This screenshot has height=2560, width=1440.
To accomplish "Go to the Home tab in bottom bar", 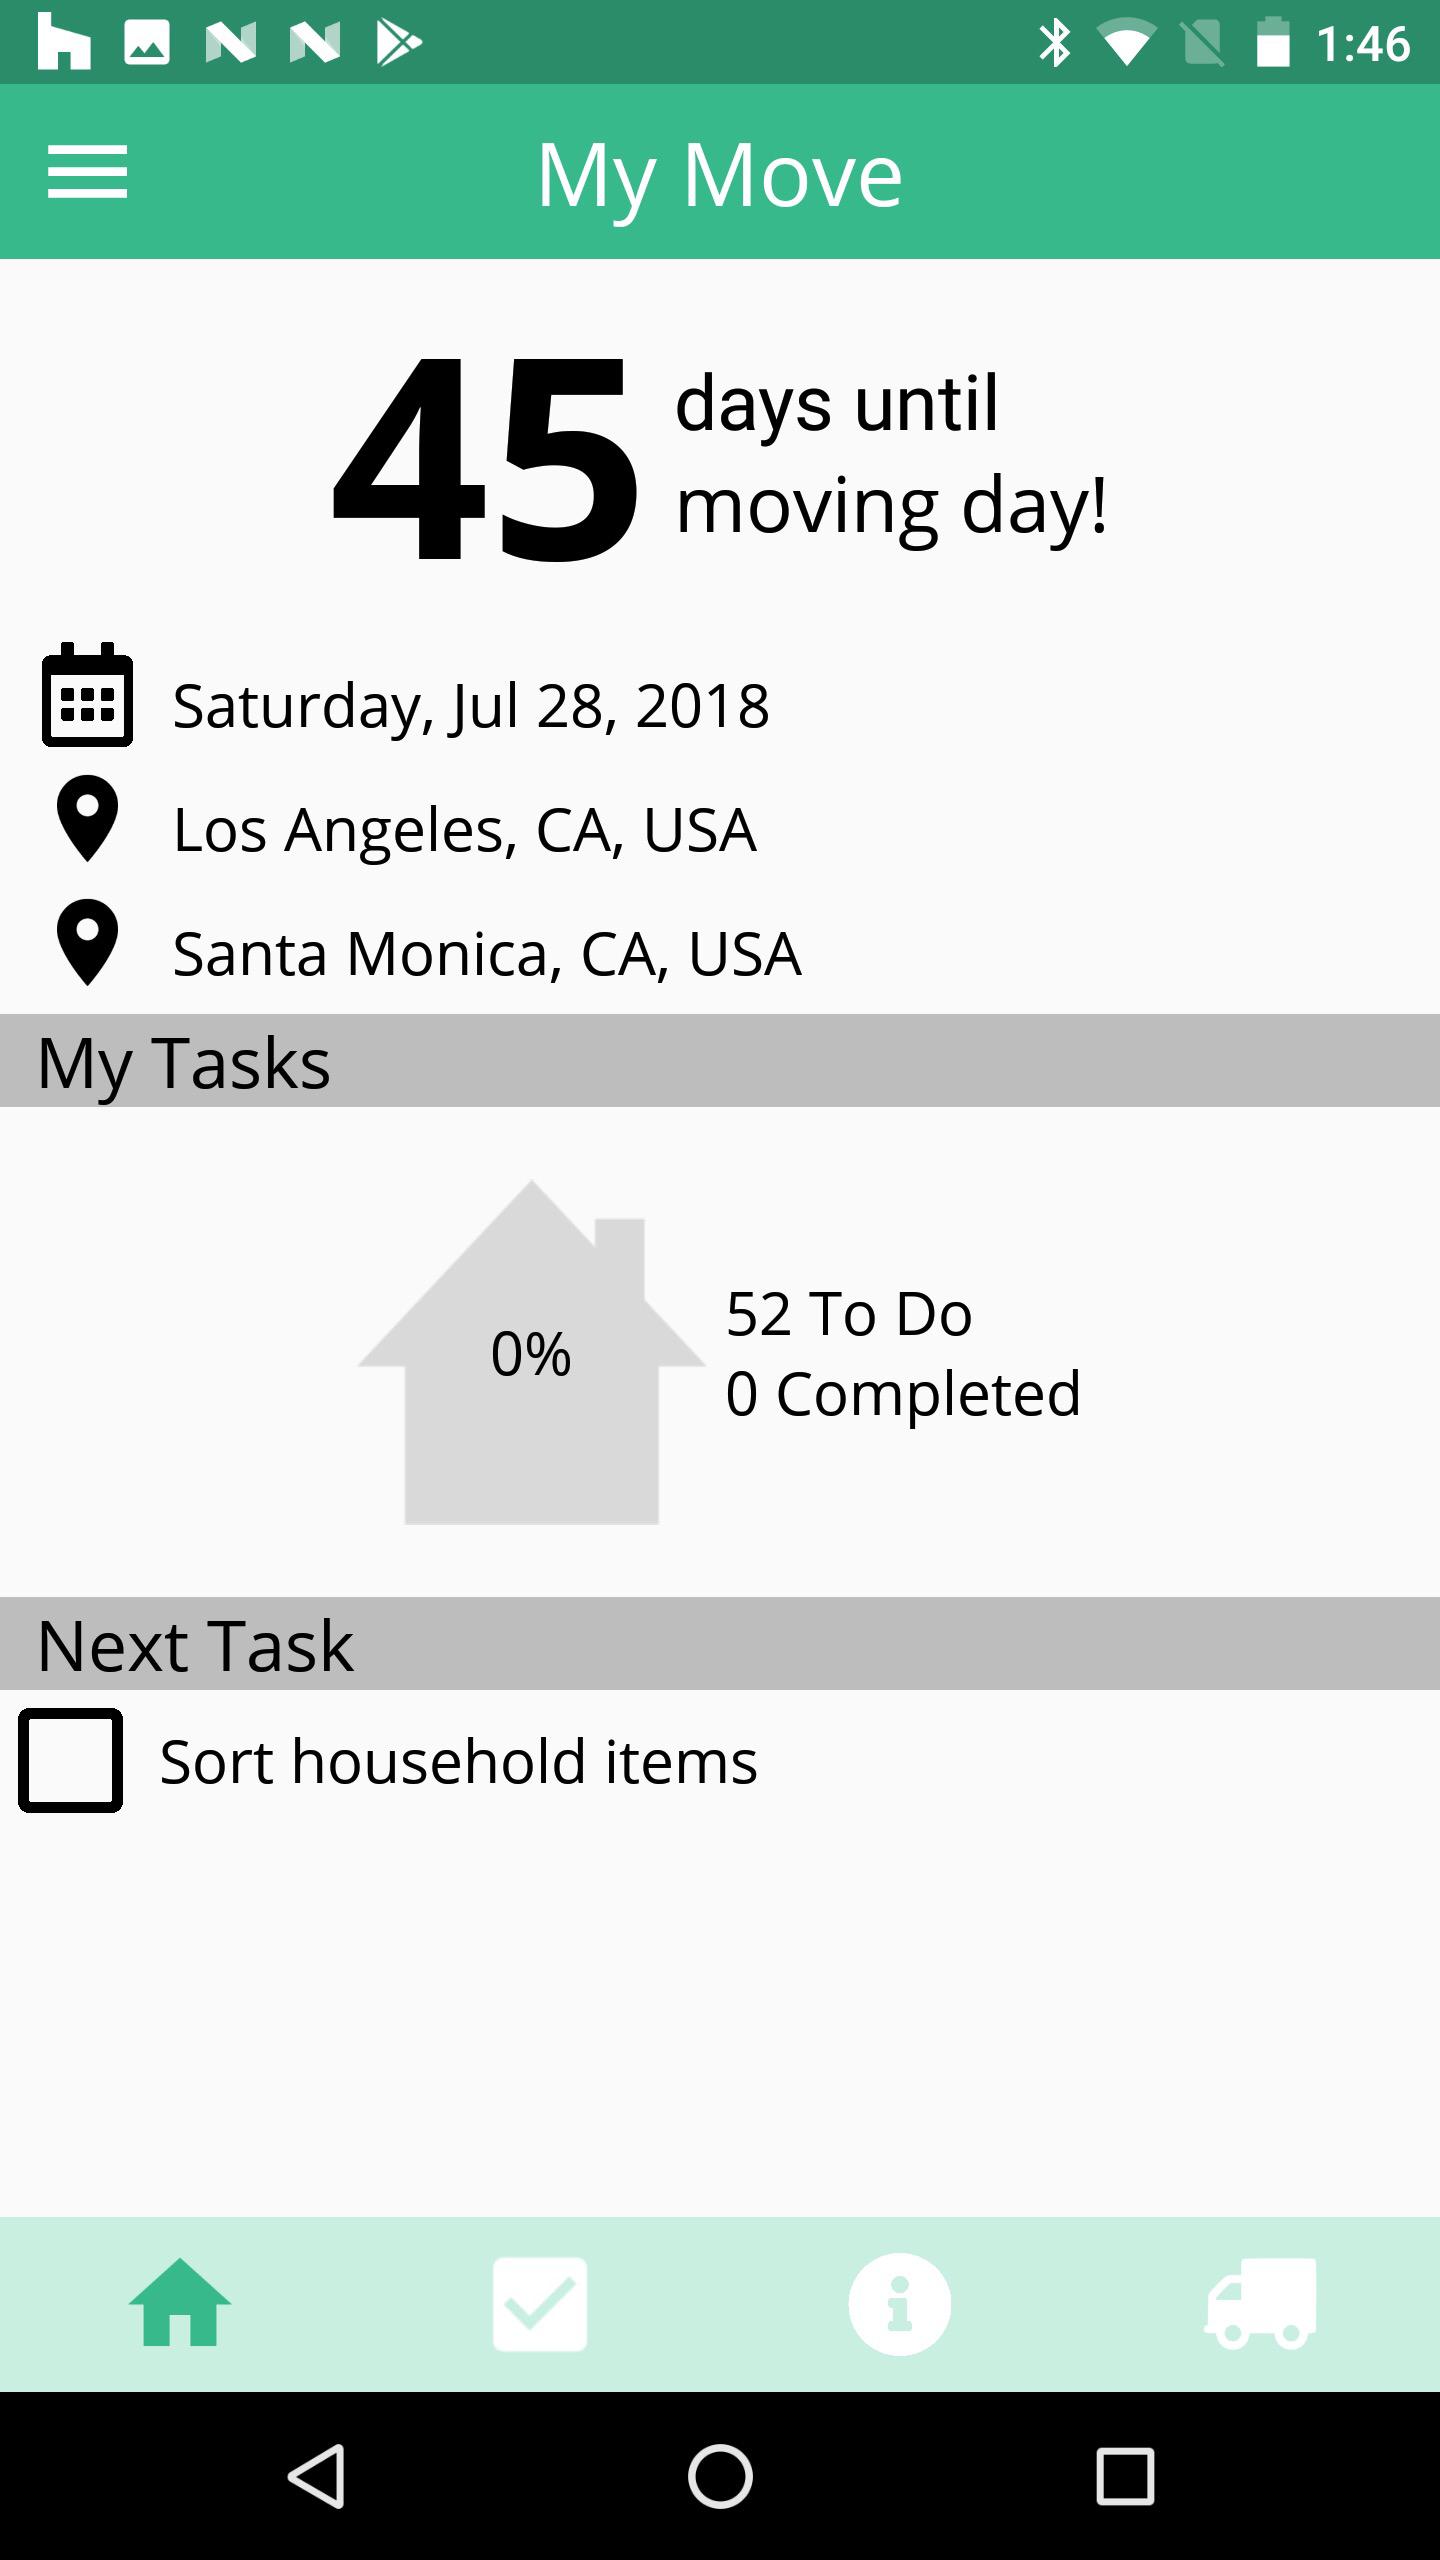I will coord(180,2304).
